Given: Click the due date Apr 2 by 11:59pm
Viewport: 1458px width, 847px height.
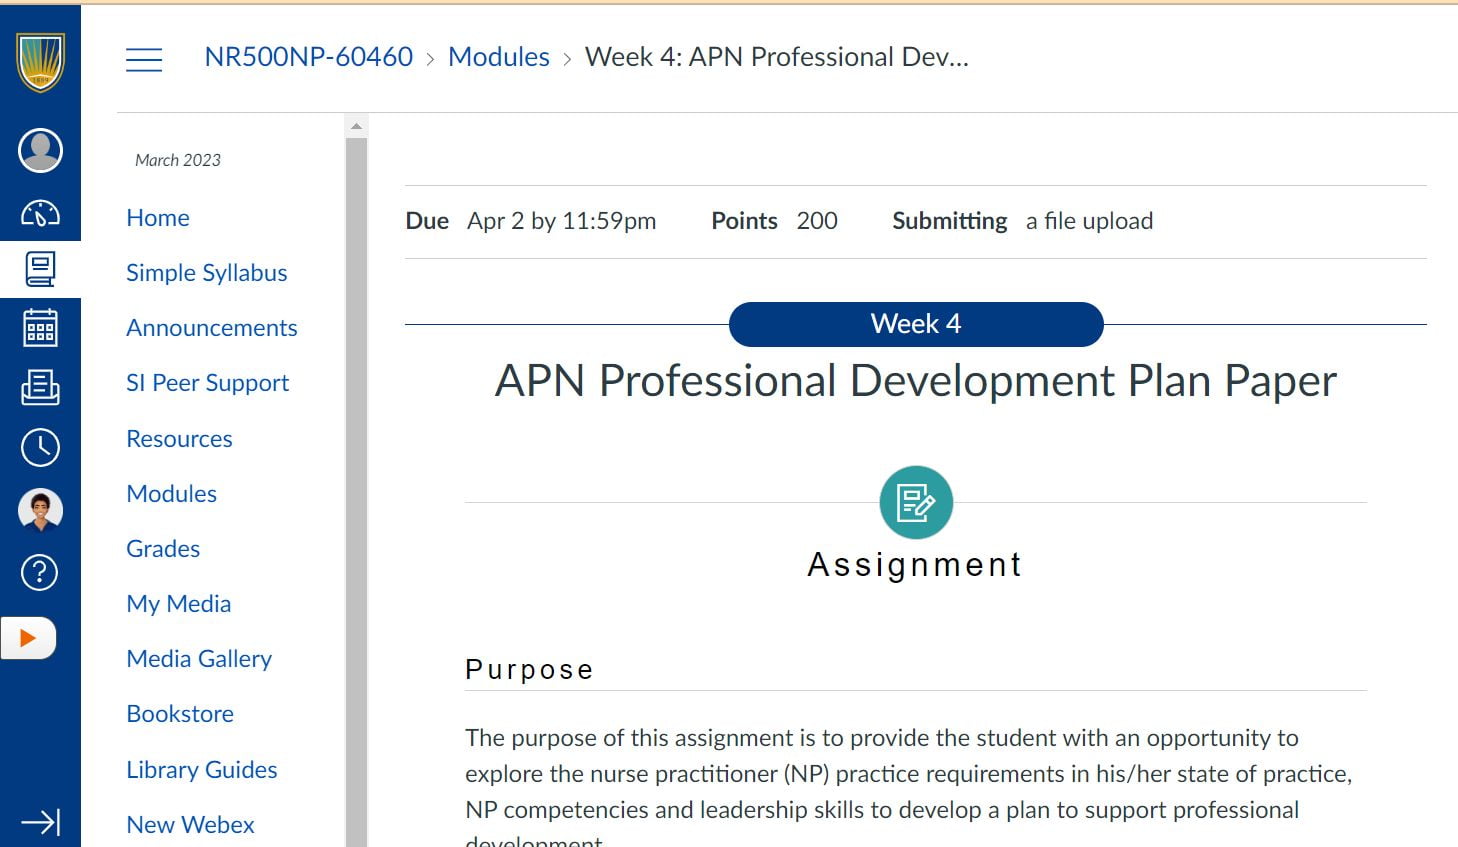Looking at the screenshot, I should point(561,221).
